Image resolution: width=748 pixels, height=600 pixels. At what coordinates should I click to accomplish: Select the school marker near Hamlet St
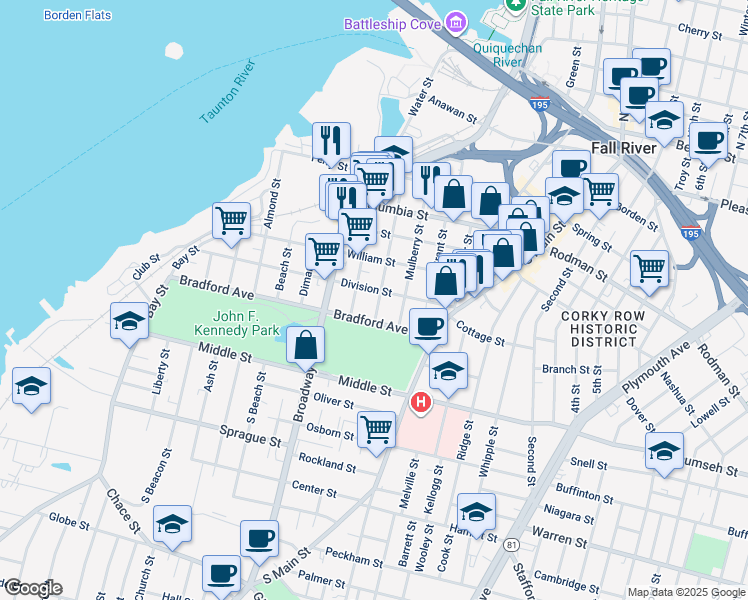tap(476, 511)
